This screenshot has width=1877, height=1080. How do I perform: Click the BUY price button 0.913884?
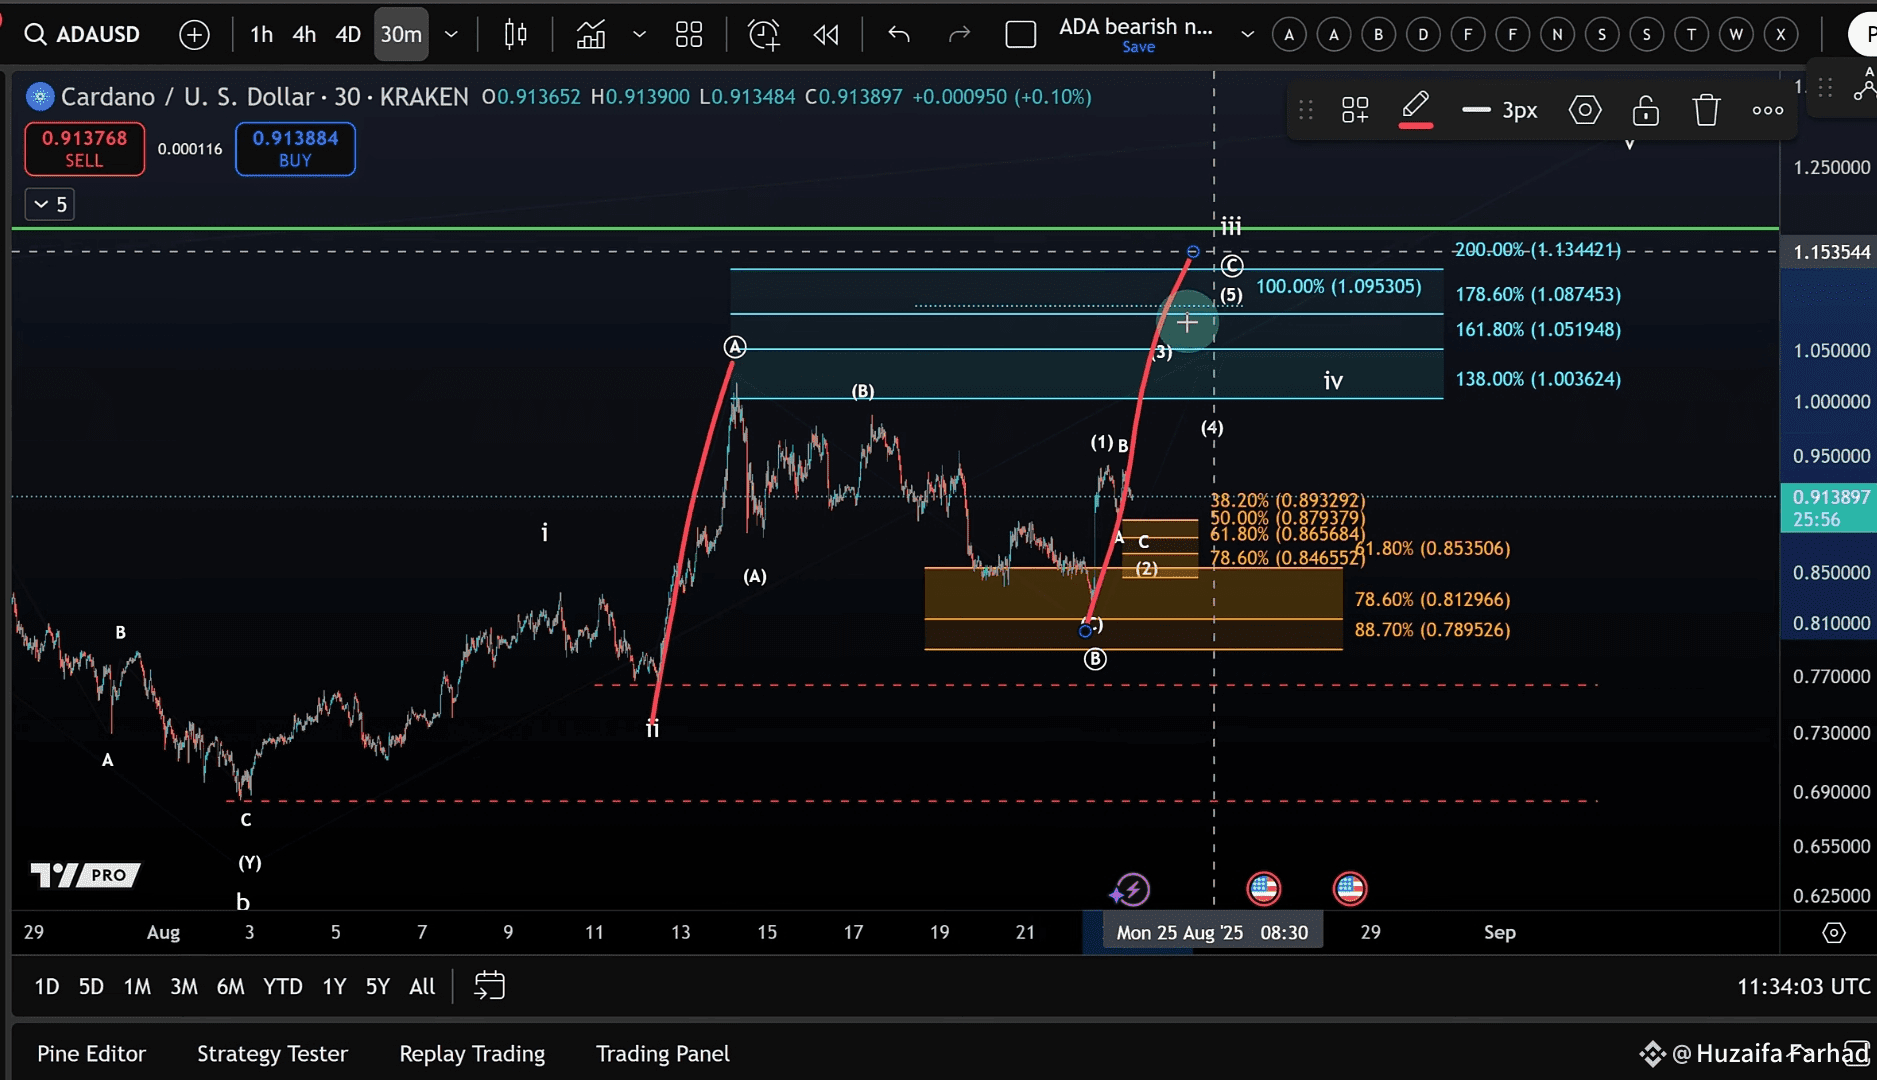[x=295, y=148]
